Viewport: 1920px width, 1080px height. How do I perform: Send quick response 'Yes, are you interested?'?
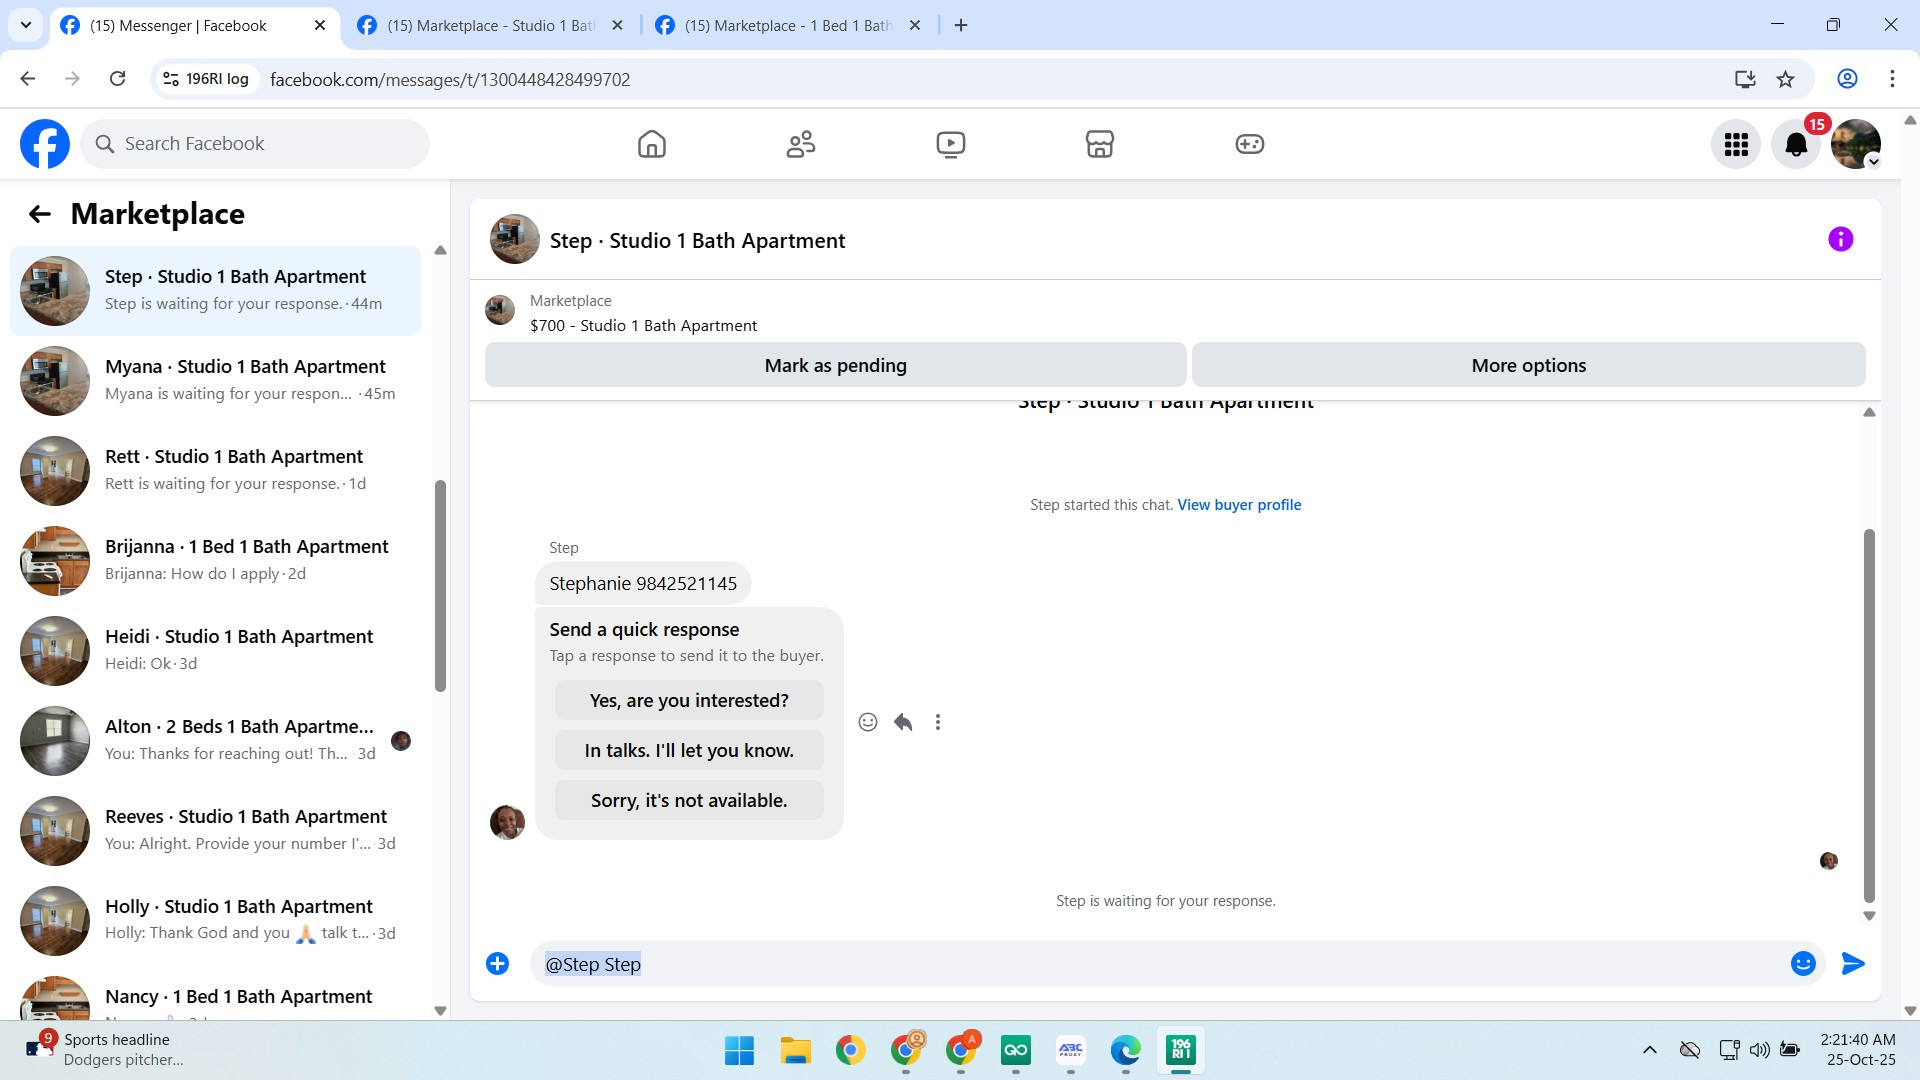click(x=689, y=701)
